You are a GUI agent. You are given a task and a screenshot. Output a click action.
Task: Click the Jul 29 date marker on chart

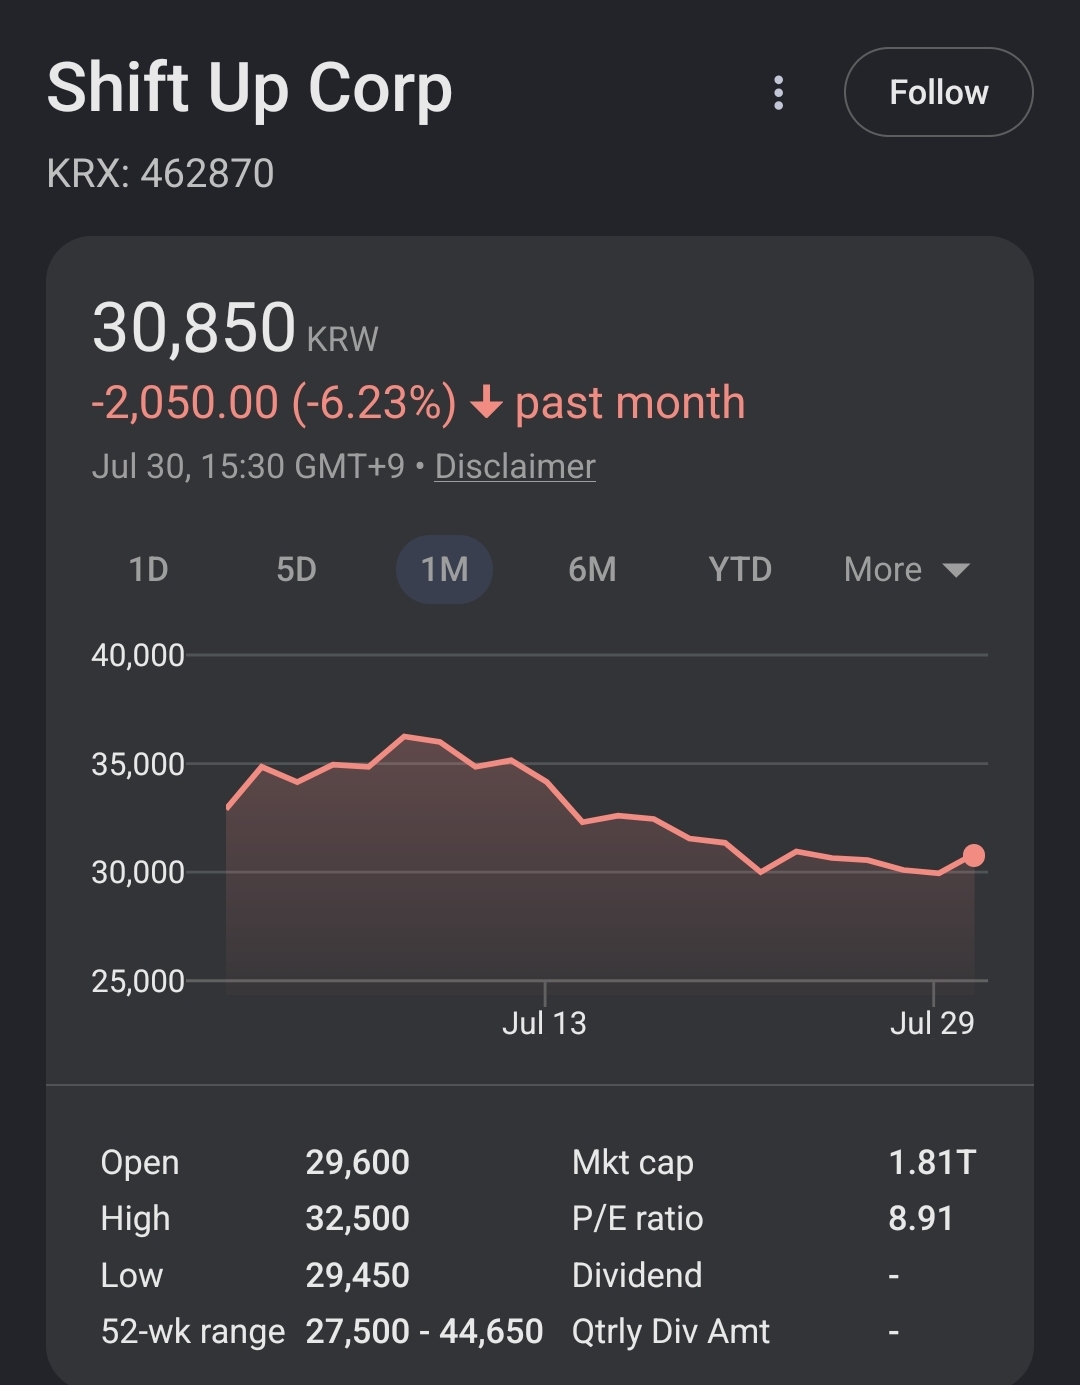tap(932, 1022)
